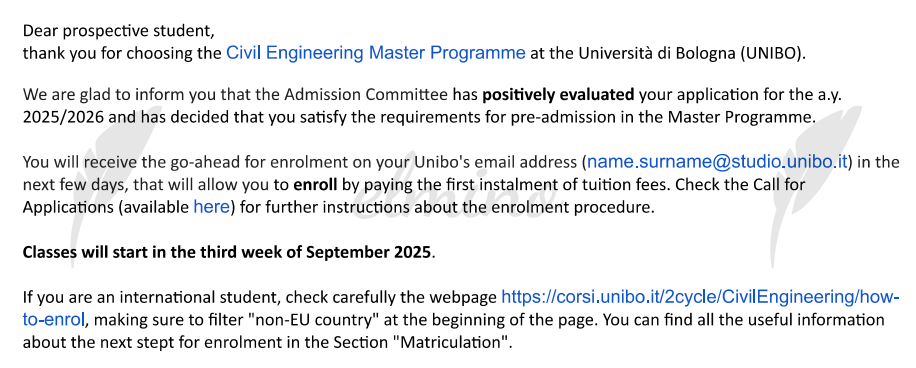Click the 'Università di Bologna' text
Image resolution: width=916 pixels, height=368 pixels.
[x=657, y=54]
